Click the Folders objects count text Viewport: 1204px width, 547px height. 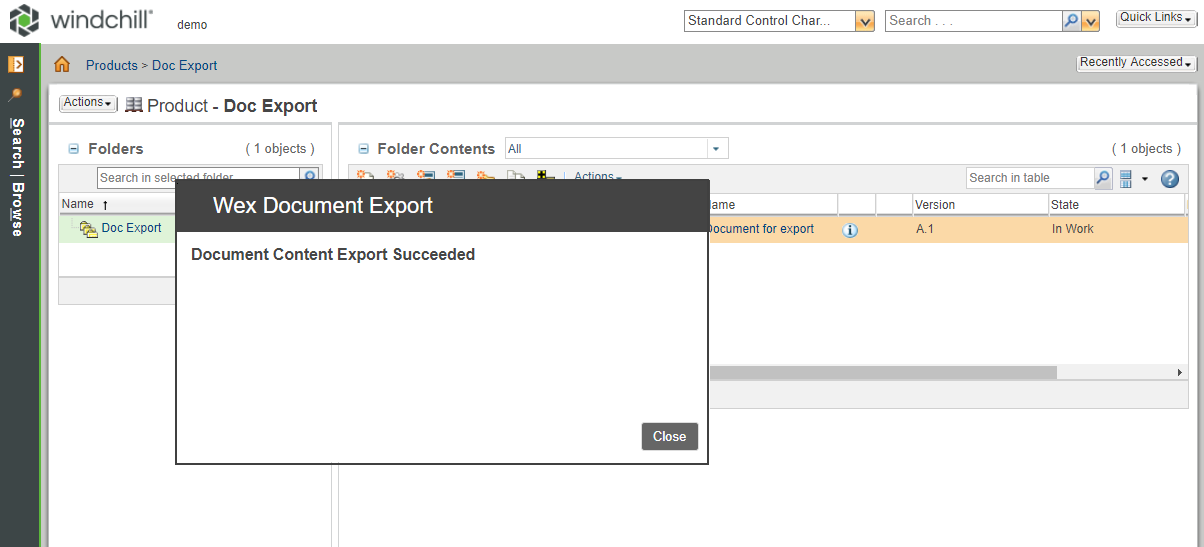(x=280, y=149)
